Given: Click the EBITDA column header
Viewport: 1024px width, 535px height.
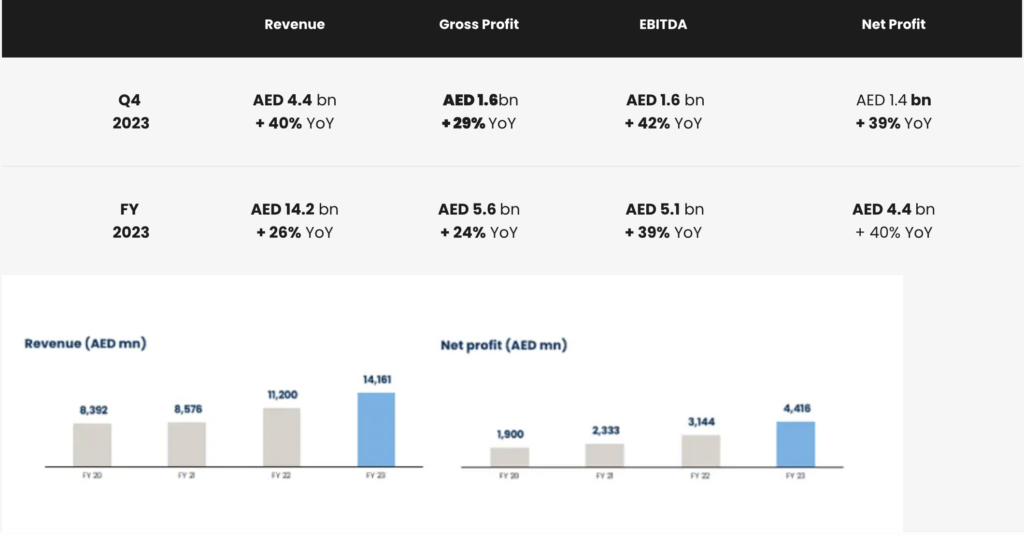Looking at the screenshot, I should [x=665, y=24].
